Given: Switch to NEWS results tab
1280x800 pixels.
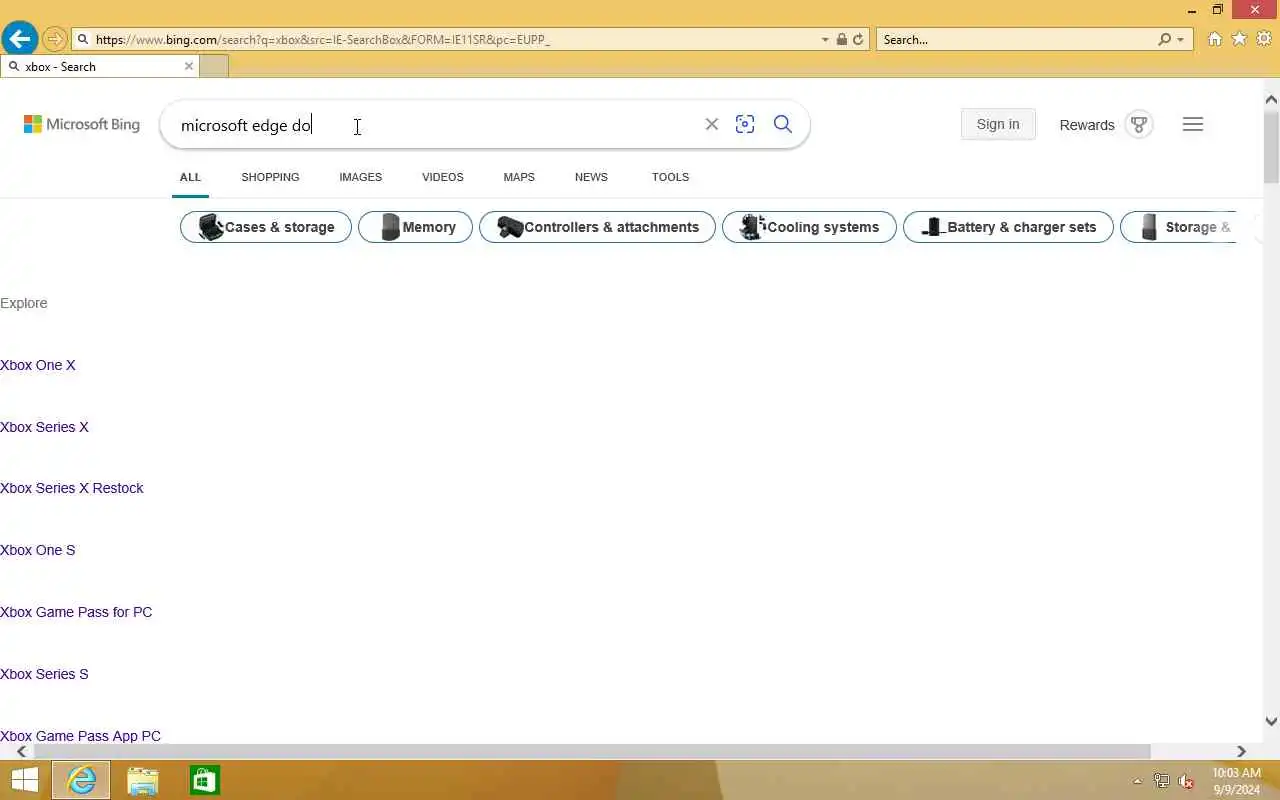Looking at the screenshot, I should coord(591,177).
